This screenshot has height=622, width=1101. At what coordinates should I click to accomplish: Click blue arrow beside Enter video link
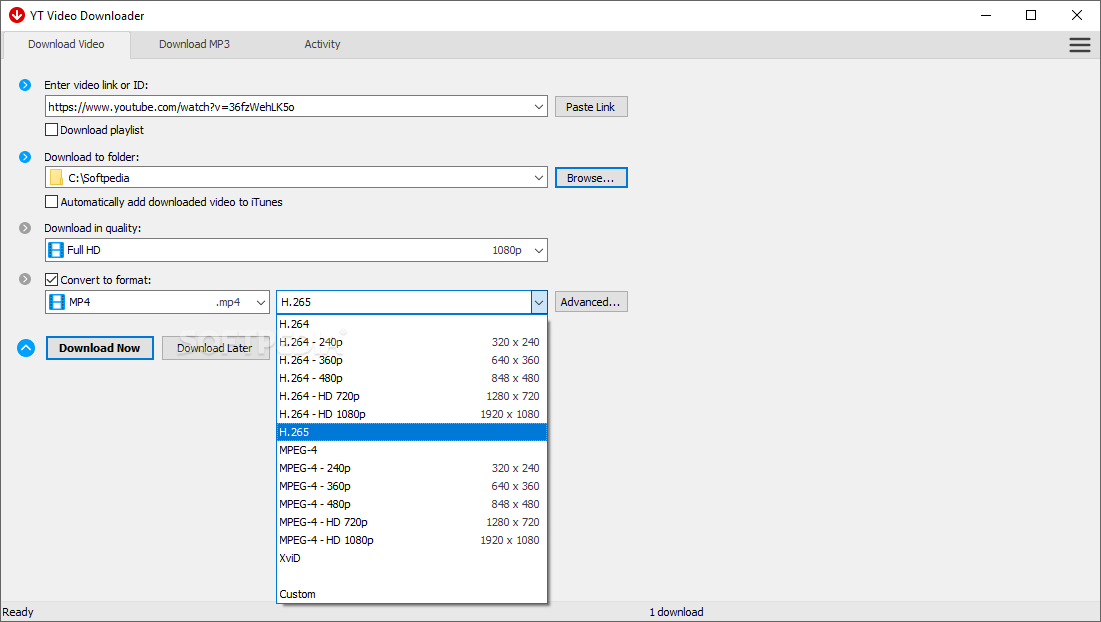pos(25,85)
